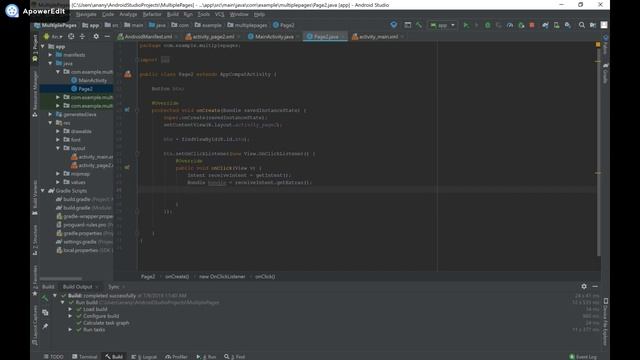This screenshot has width=640, height=360.
Task: Click MultiplePages breadcrumb in navigation bar
Action: (56, 25)
